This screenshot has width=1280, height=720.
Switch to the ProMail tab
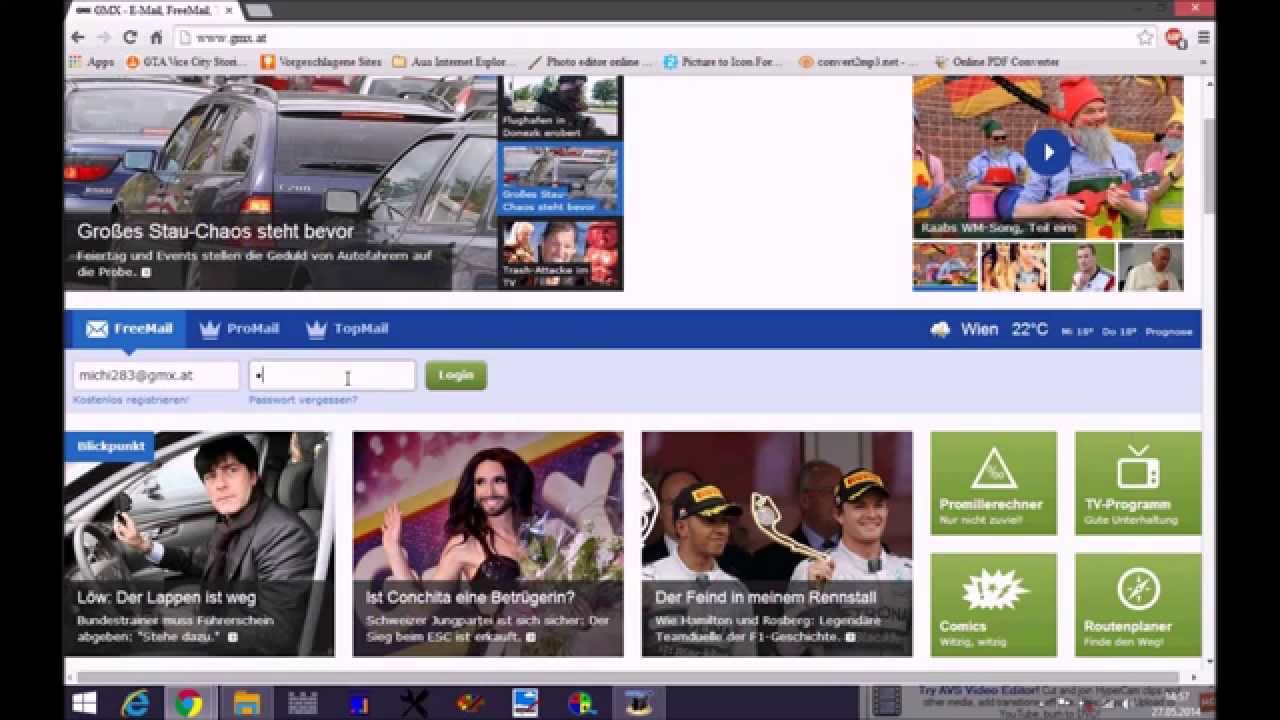[239, 329]
